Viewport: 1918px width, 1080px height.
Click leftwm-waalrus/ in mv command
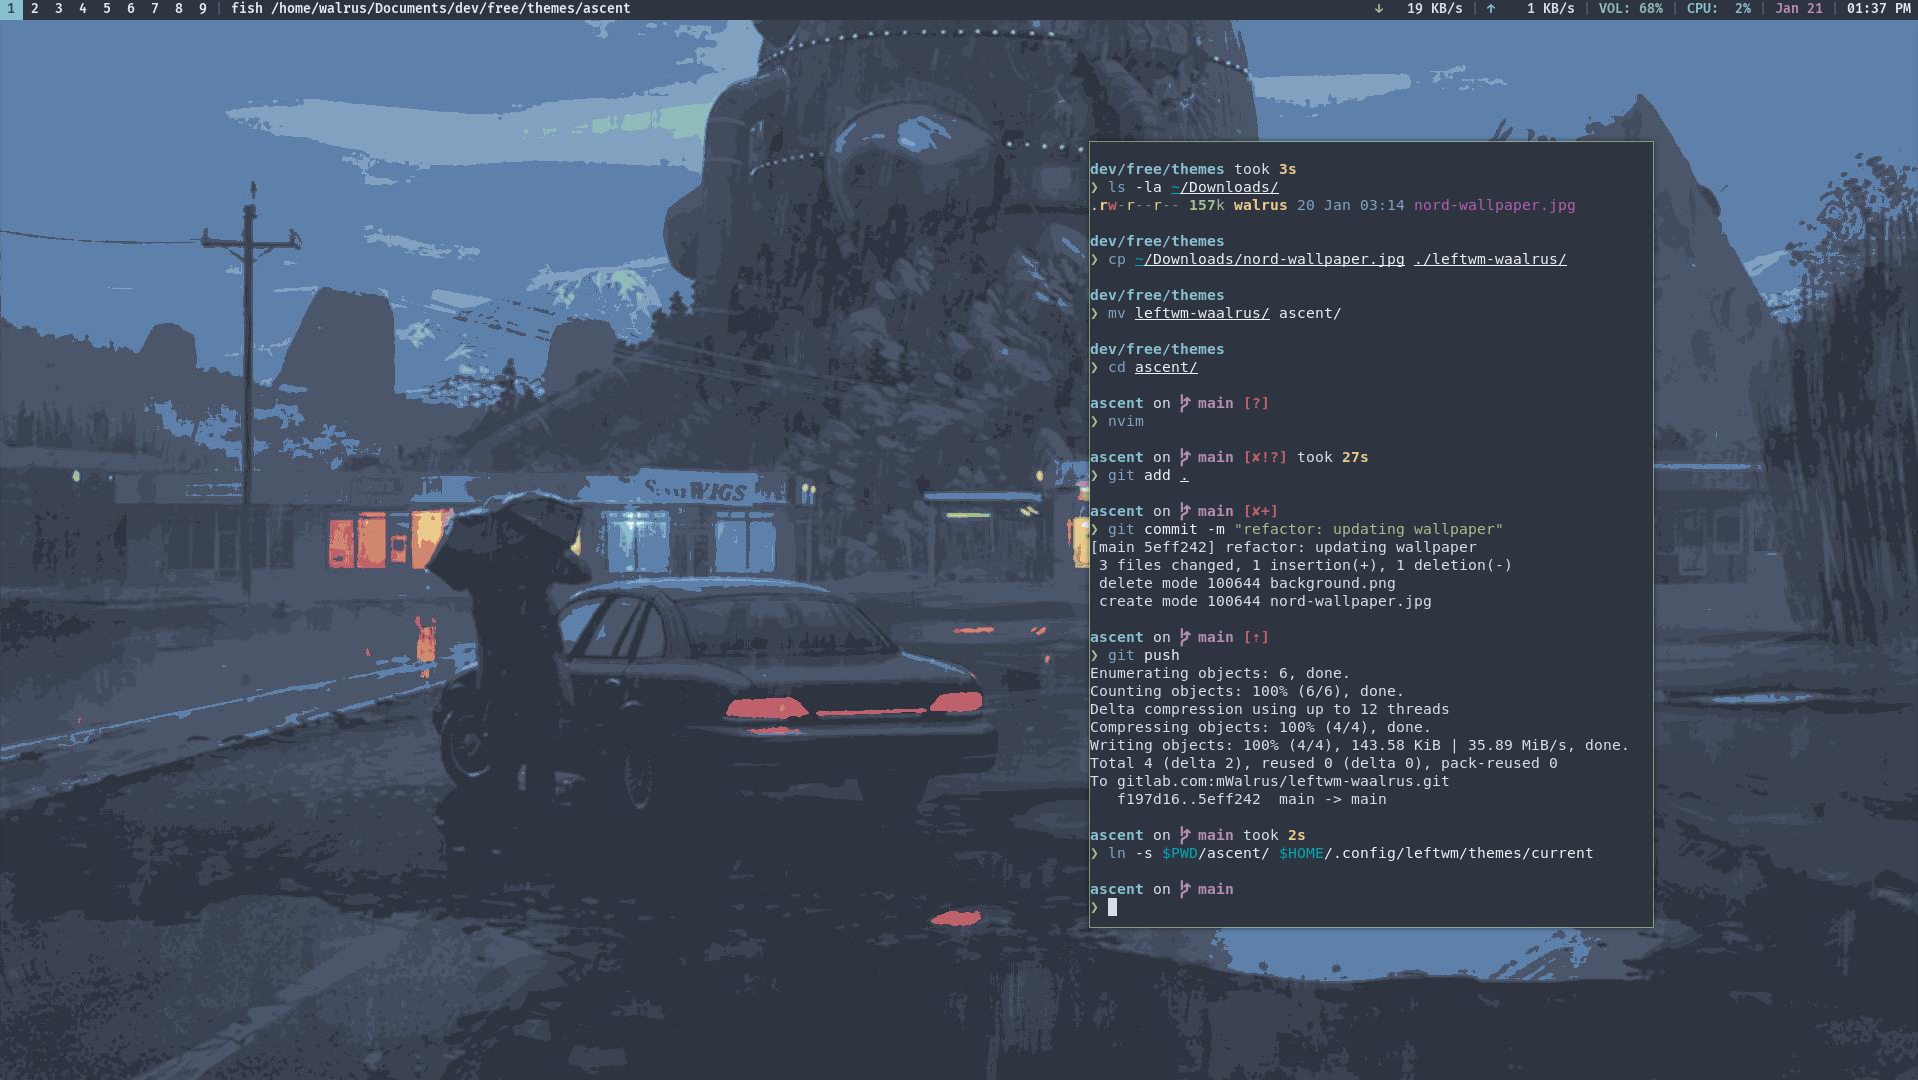[1202, 314]
